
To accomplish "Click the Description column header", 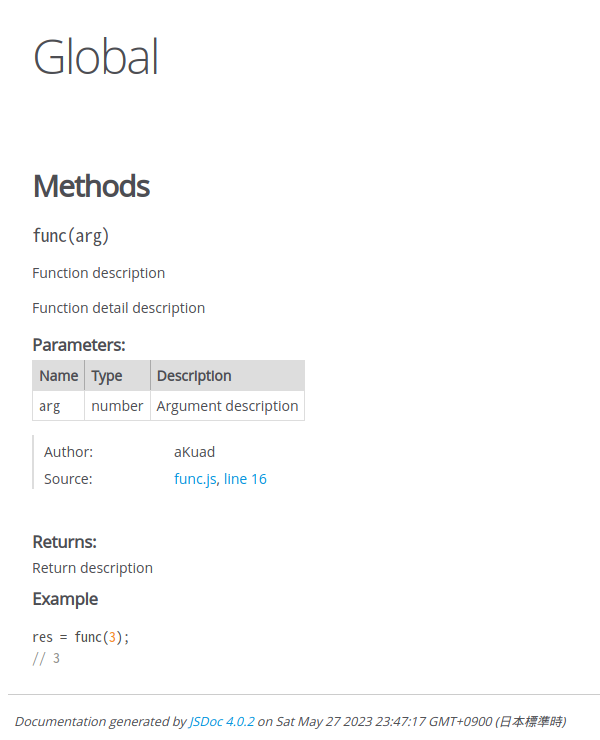I will coord(194,376).
